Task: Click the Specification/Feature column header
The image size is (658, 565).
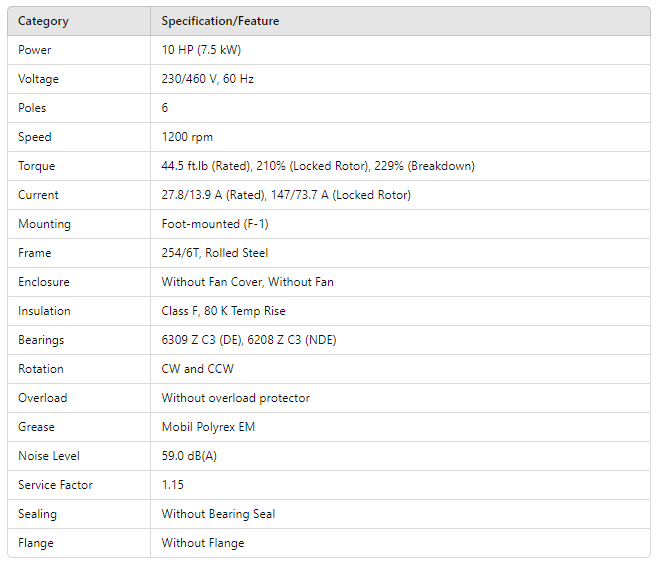Action: [220, 21]
